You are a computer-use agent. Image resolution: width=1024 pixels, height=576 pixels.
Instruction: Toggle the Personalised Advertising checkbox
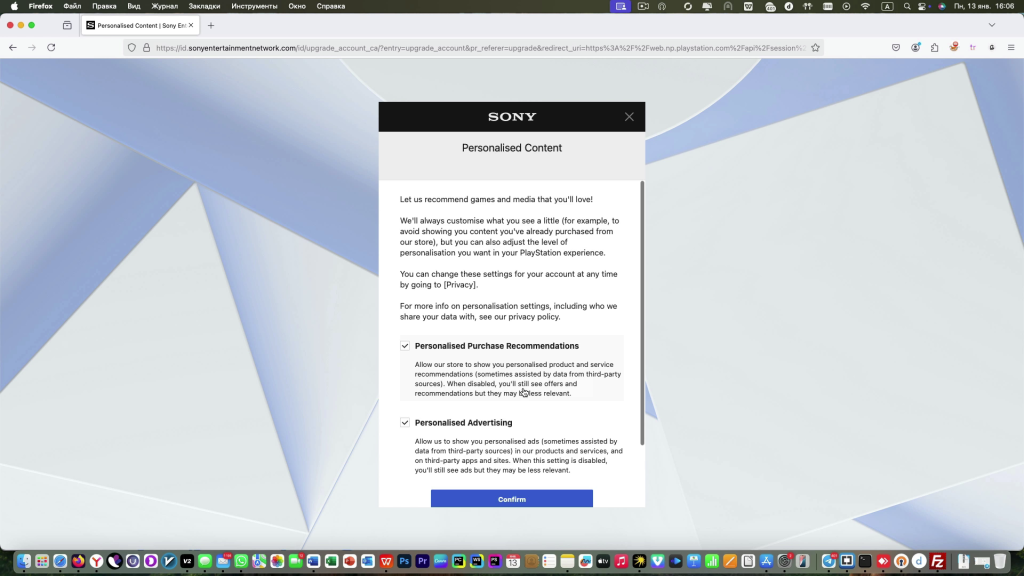tap(405, 423)
